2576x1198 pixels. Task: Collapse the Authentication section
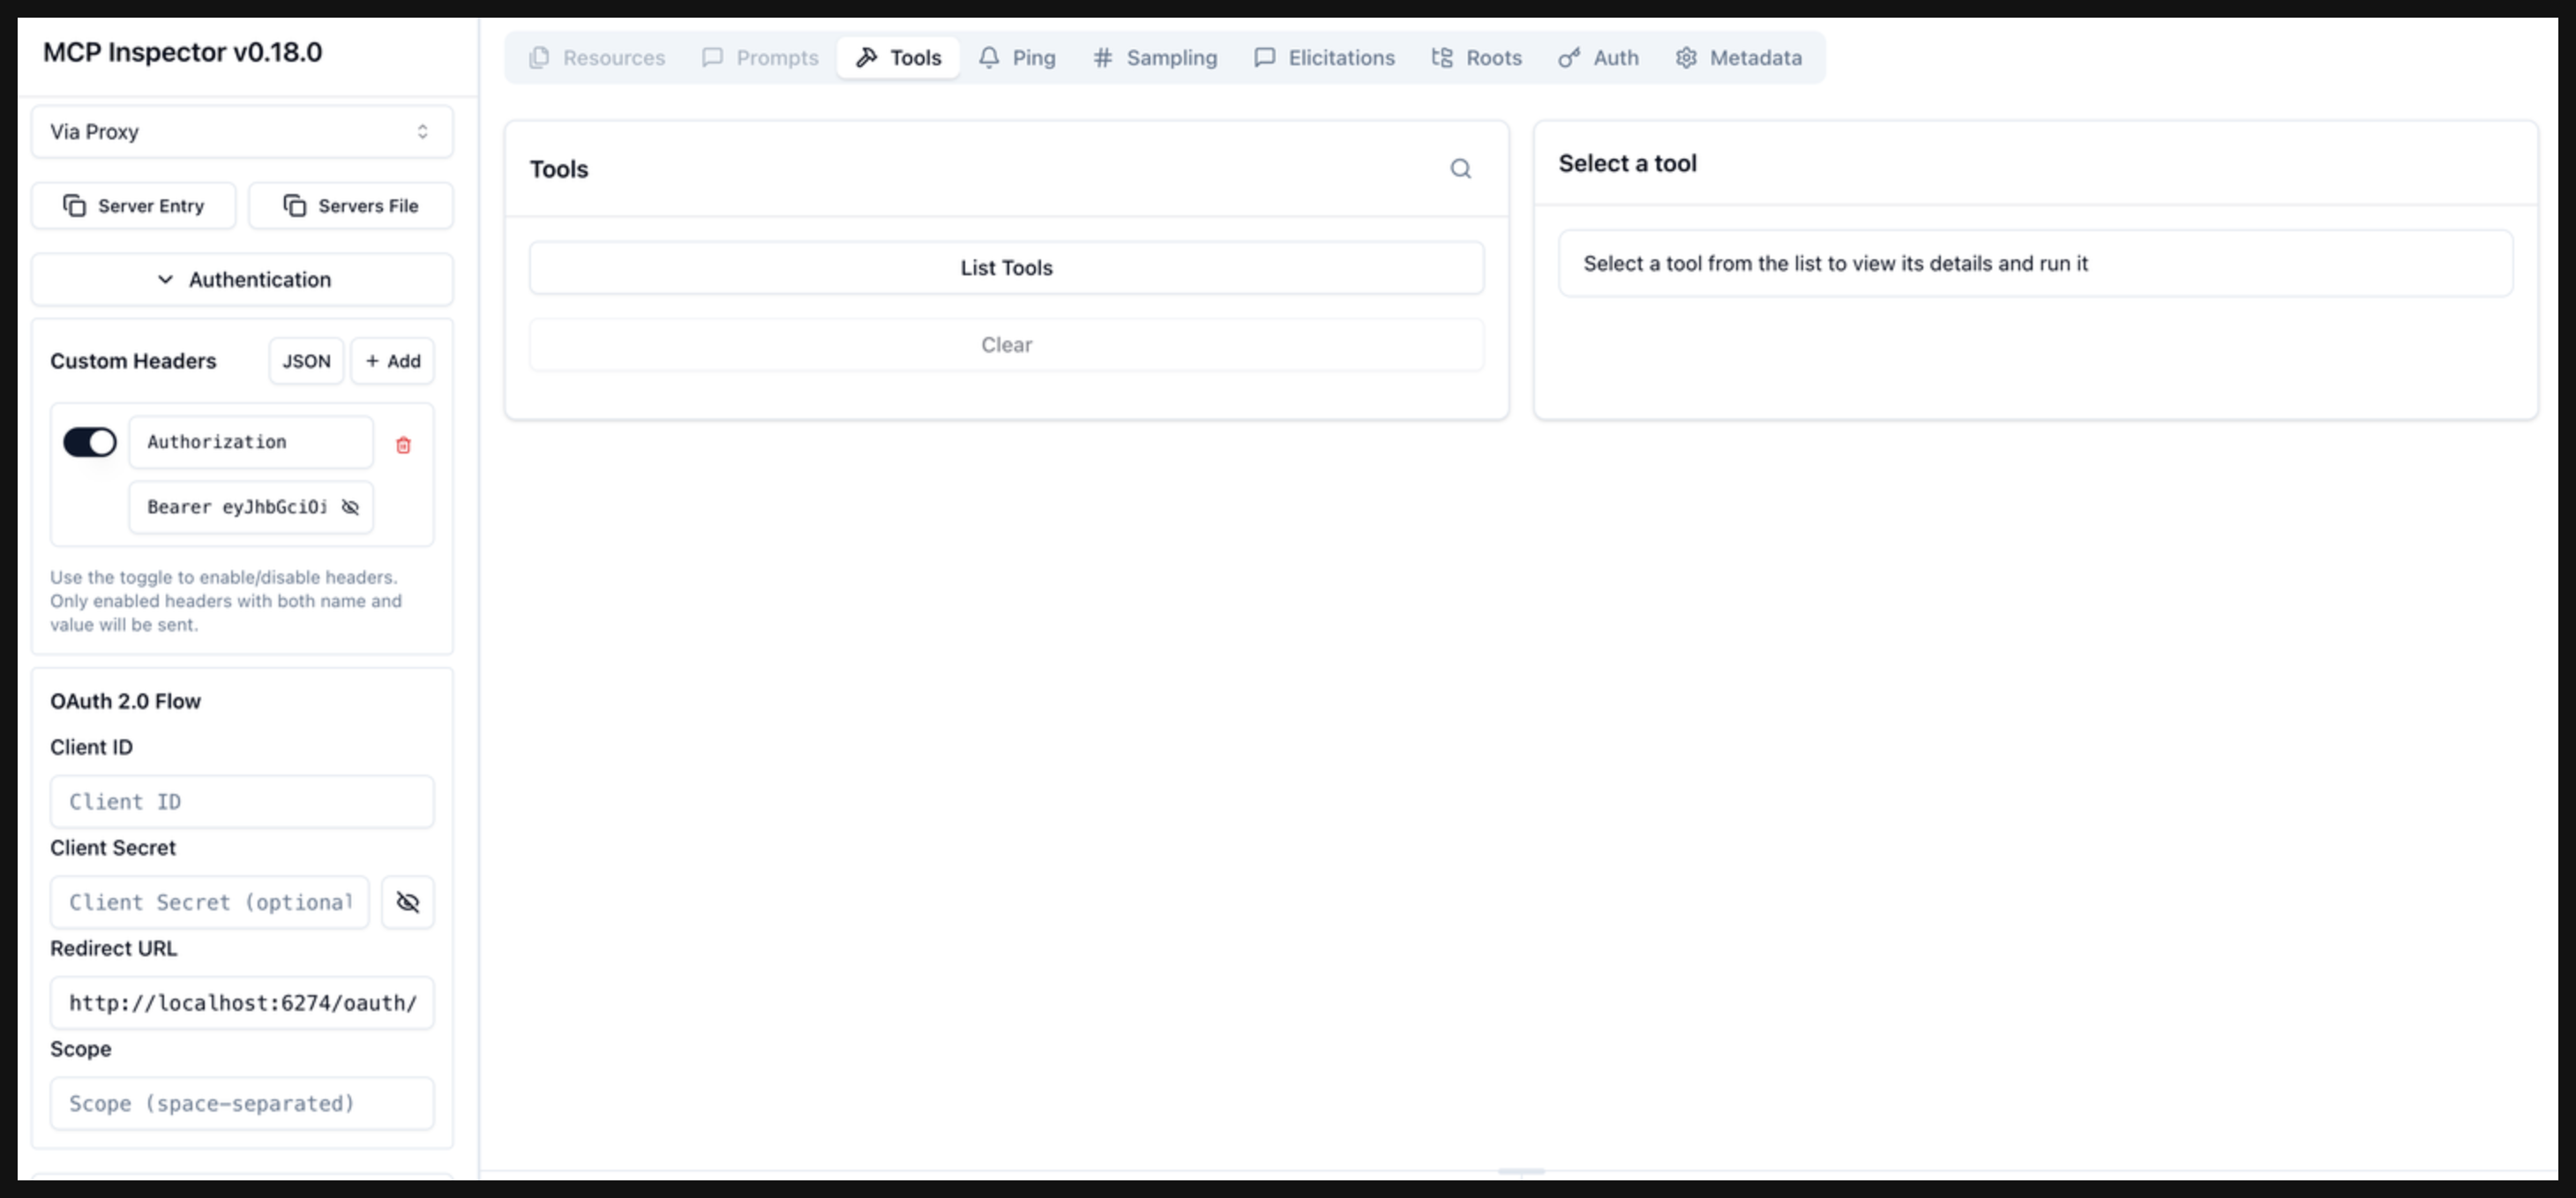coord(242,280)
